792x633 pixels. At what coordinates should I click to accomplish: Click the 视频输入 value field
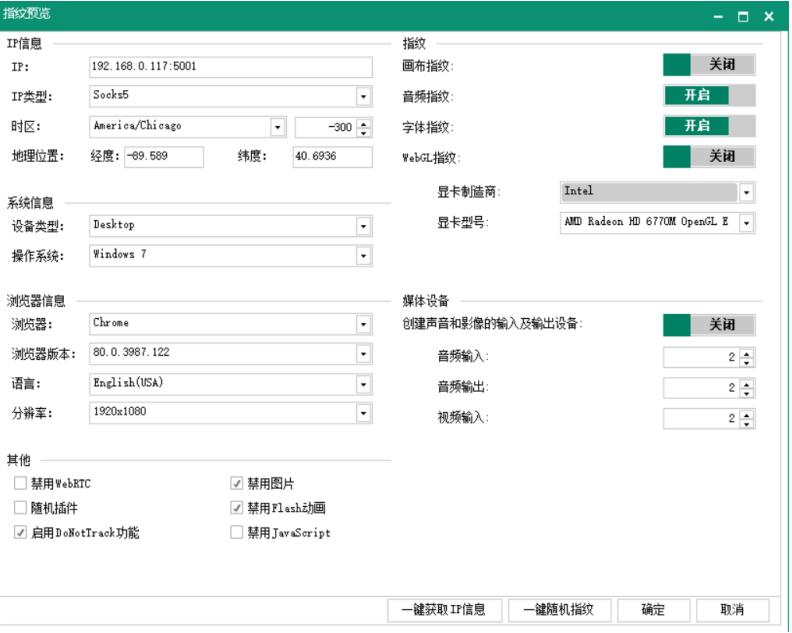click(x=702, y=419)
